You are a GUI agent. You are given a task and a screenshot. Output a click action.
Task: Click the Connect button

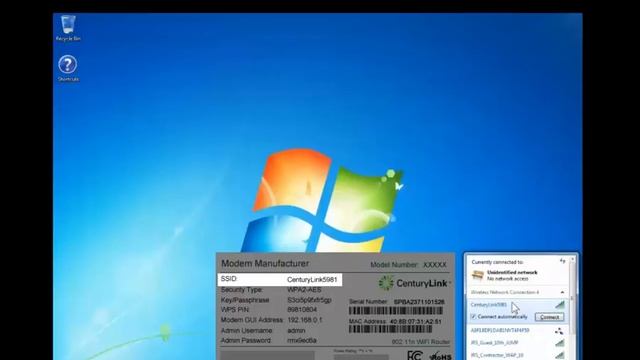549,317
